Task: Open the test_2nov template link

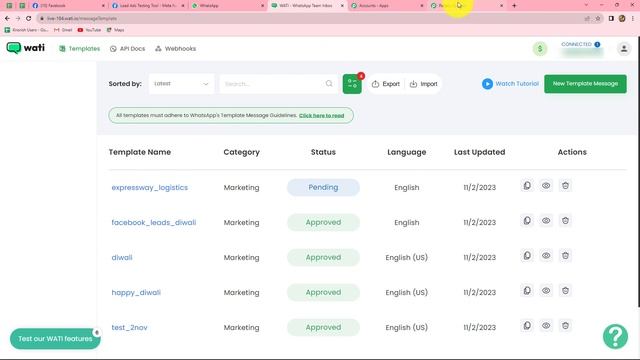Action: coord(129,327)
